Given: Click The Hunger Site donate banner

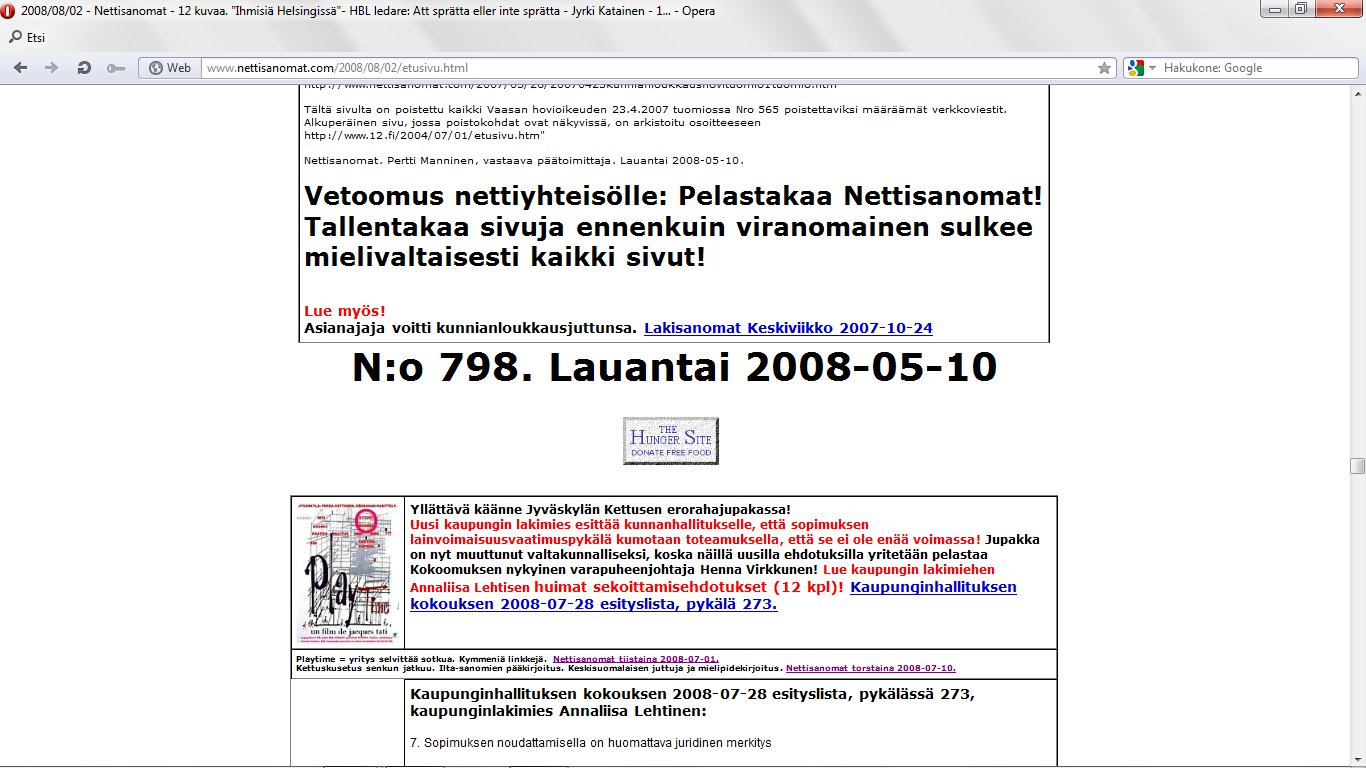Looking at the screenshot, I should tap(670, 441).
